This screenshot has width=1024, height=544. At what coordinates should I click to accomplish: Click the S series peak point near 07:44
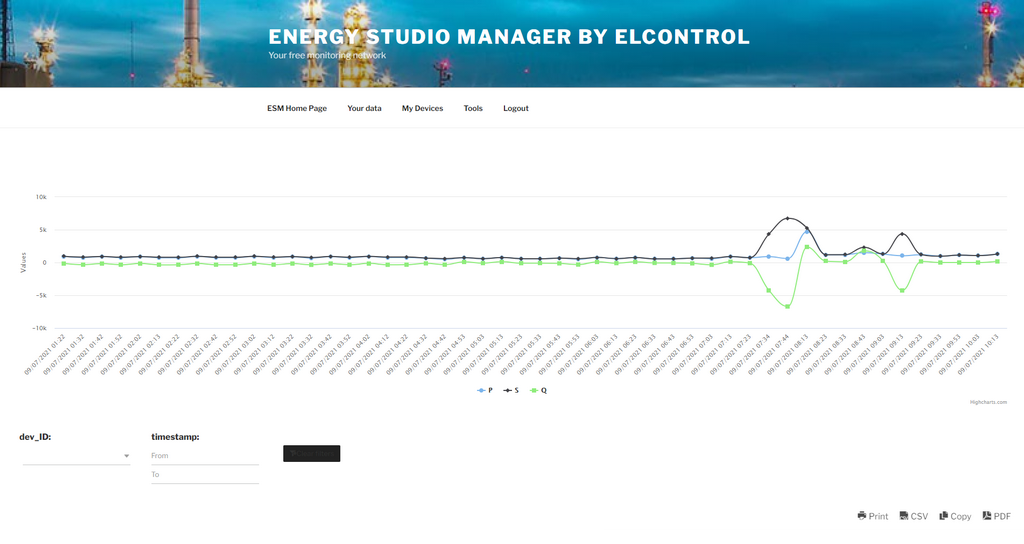(788, 218)
